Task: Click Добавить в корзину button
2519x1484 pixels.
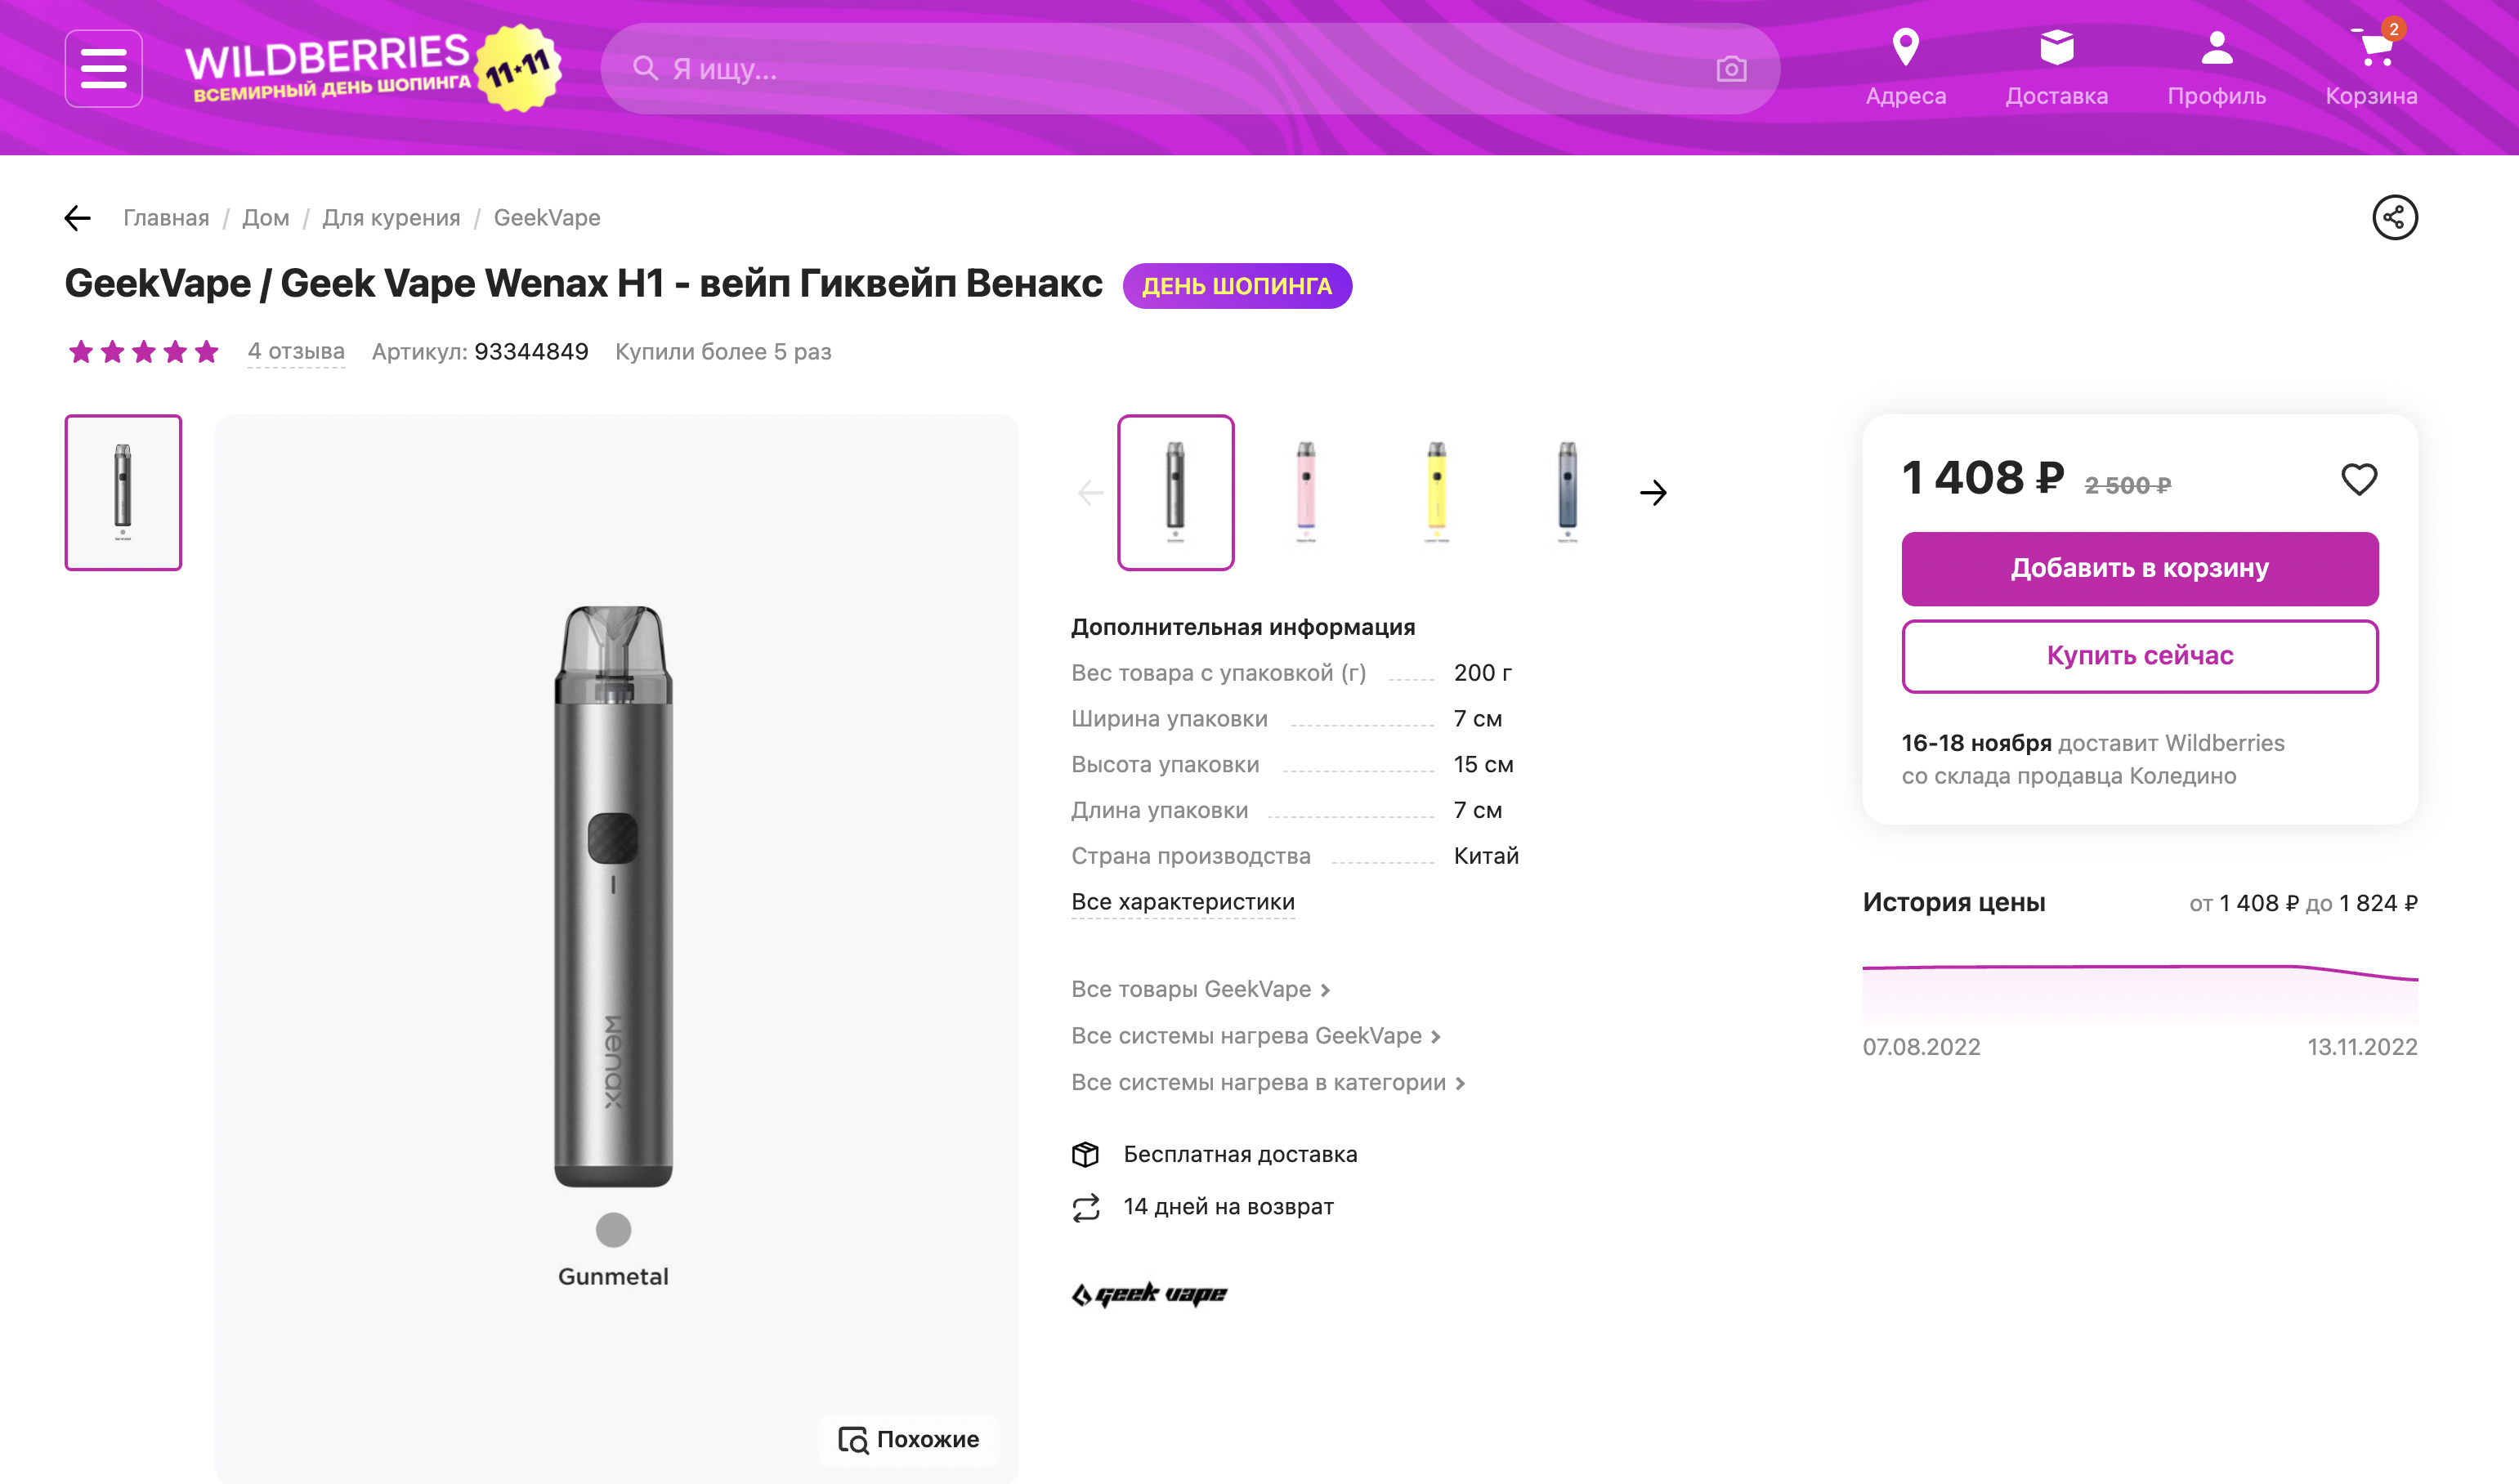Action: pos(2139,568)
